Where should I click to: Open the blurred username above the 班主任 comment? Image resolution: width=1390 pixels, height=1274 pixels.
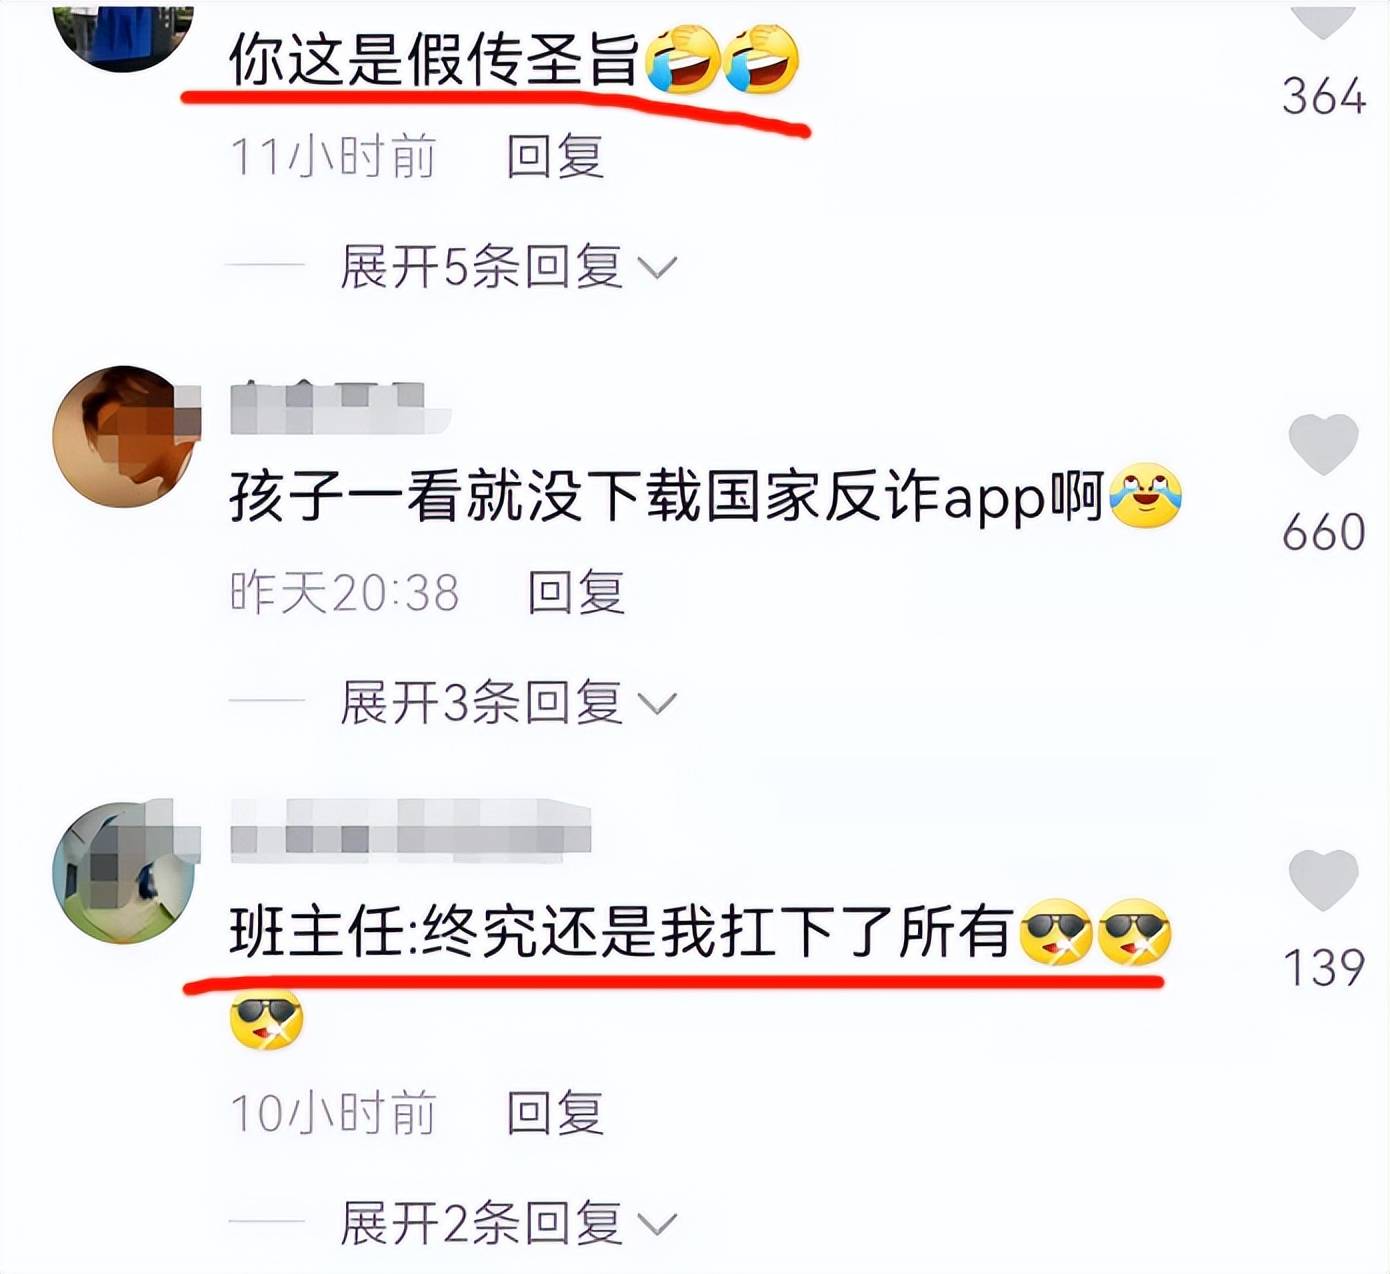(410, 830)
